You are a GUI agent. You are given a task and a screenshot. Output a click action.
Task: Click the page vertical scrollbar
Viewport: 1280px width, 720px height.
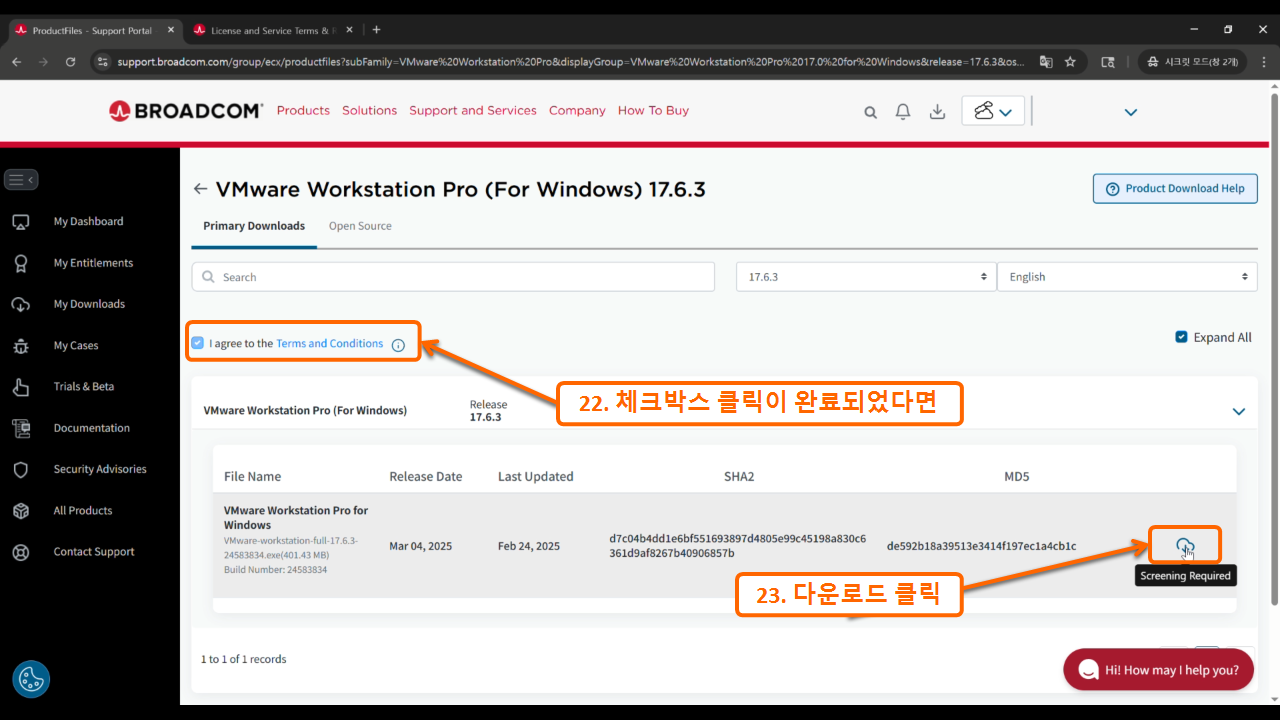click(1274, 350)
